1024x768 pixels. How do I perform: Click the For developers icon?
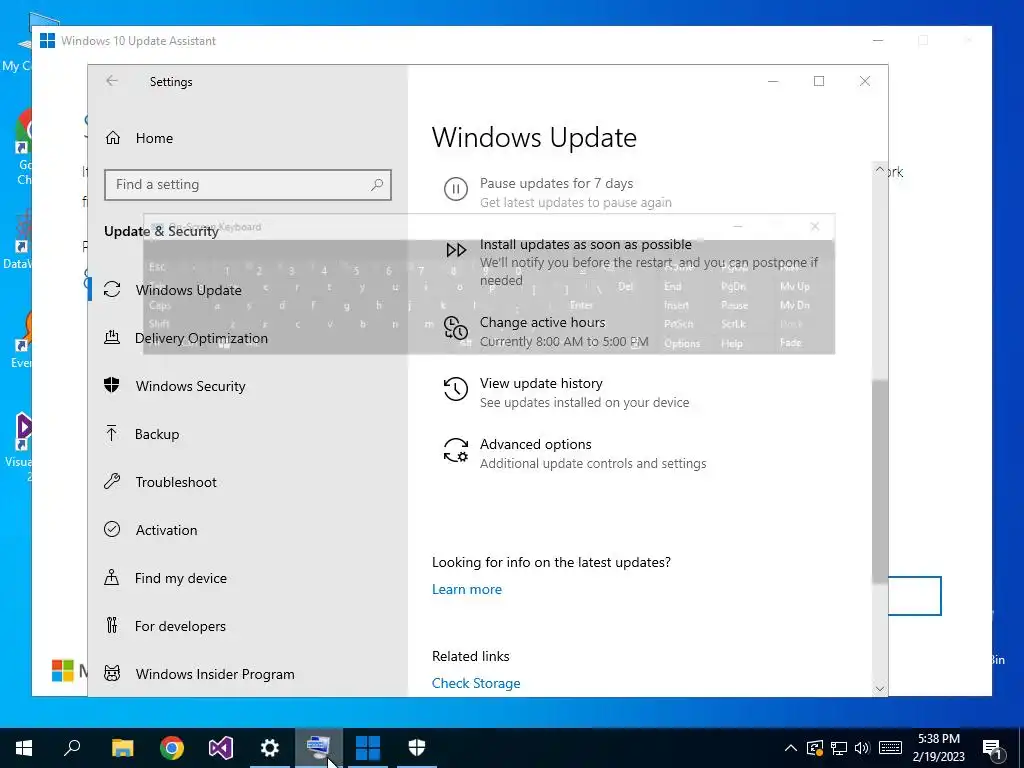click(x=112, y=626)
